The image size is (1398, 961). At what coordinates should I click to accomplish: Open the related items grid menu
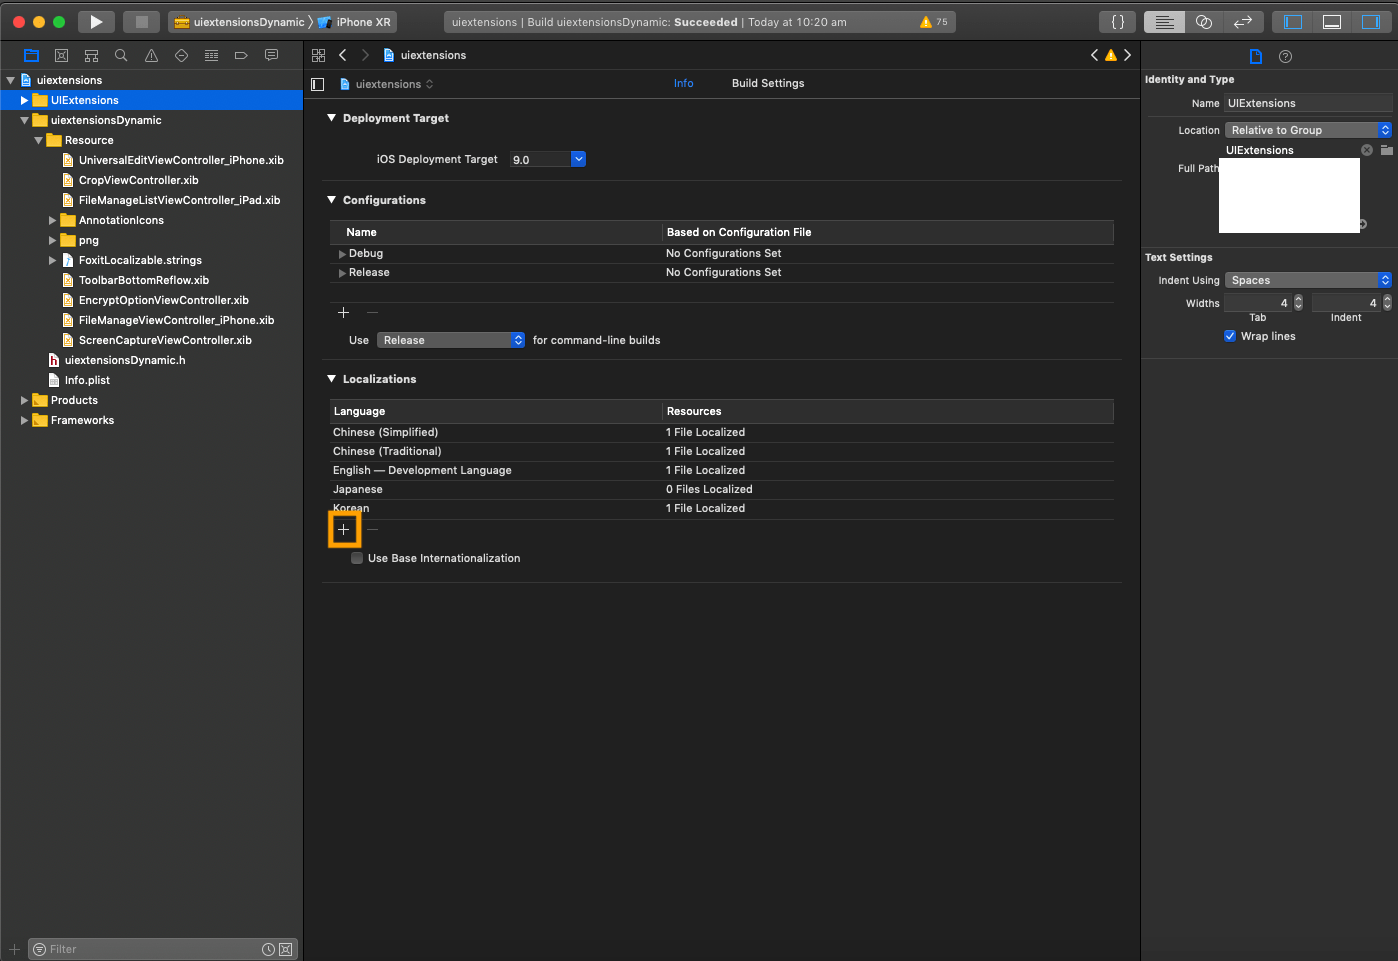tap(318, 56)
